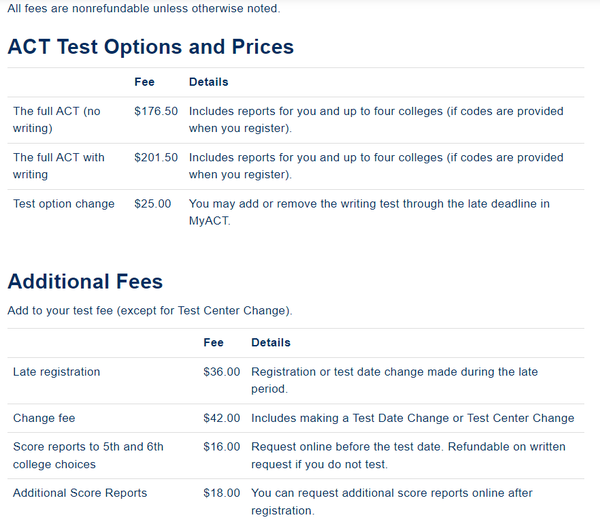Click the $36.00 late registration fee
Viewport: 600px width, 524px height.
coord(222,372)
